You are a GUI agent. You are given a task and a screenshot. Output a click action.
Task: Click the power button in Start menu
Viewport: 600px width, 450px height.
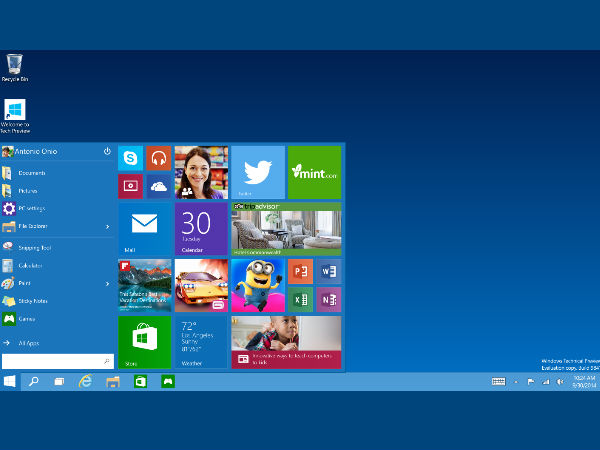click(x=107, y=152)
